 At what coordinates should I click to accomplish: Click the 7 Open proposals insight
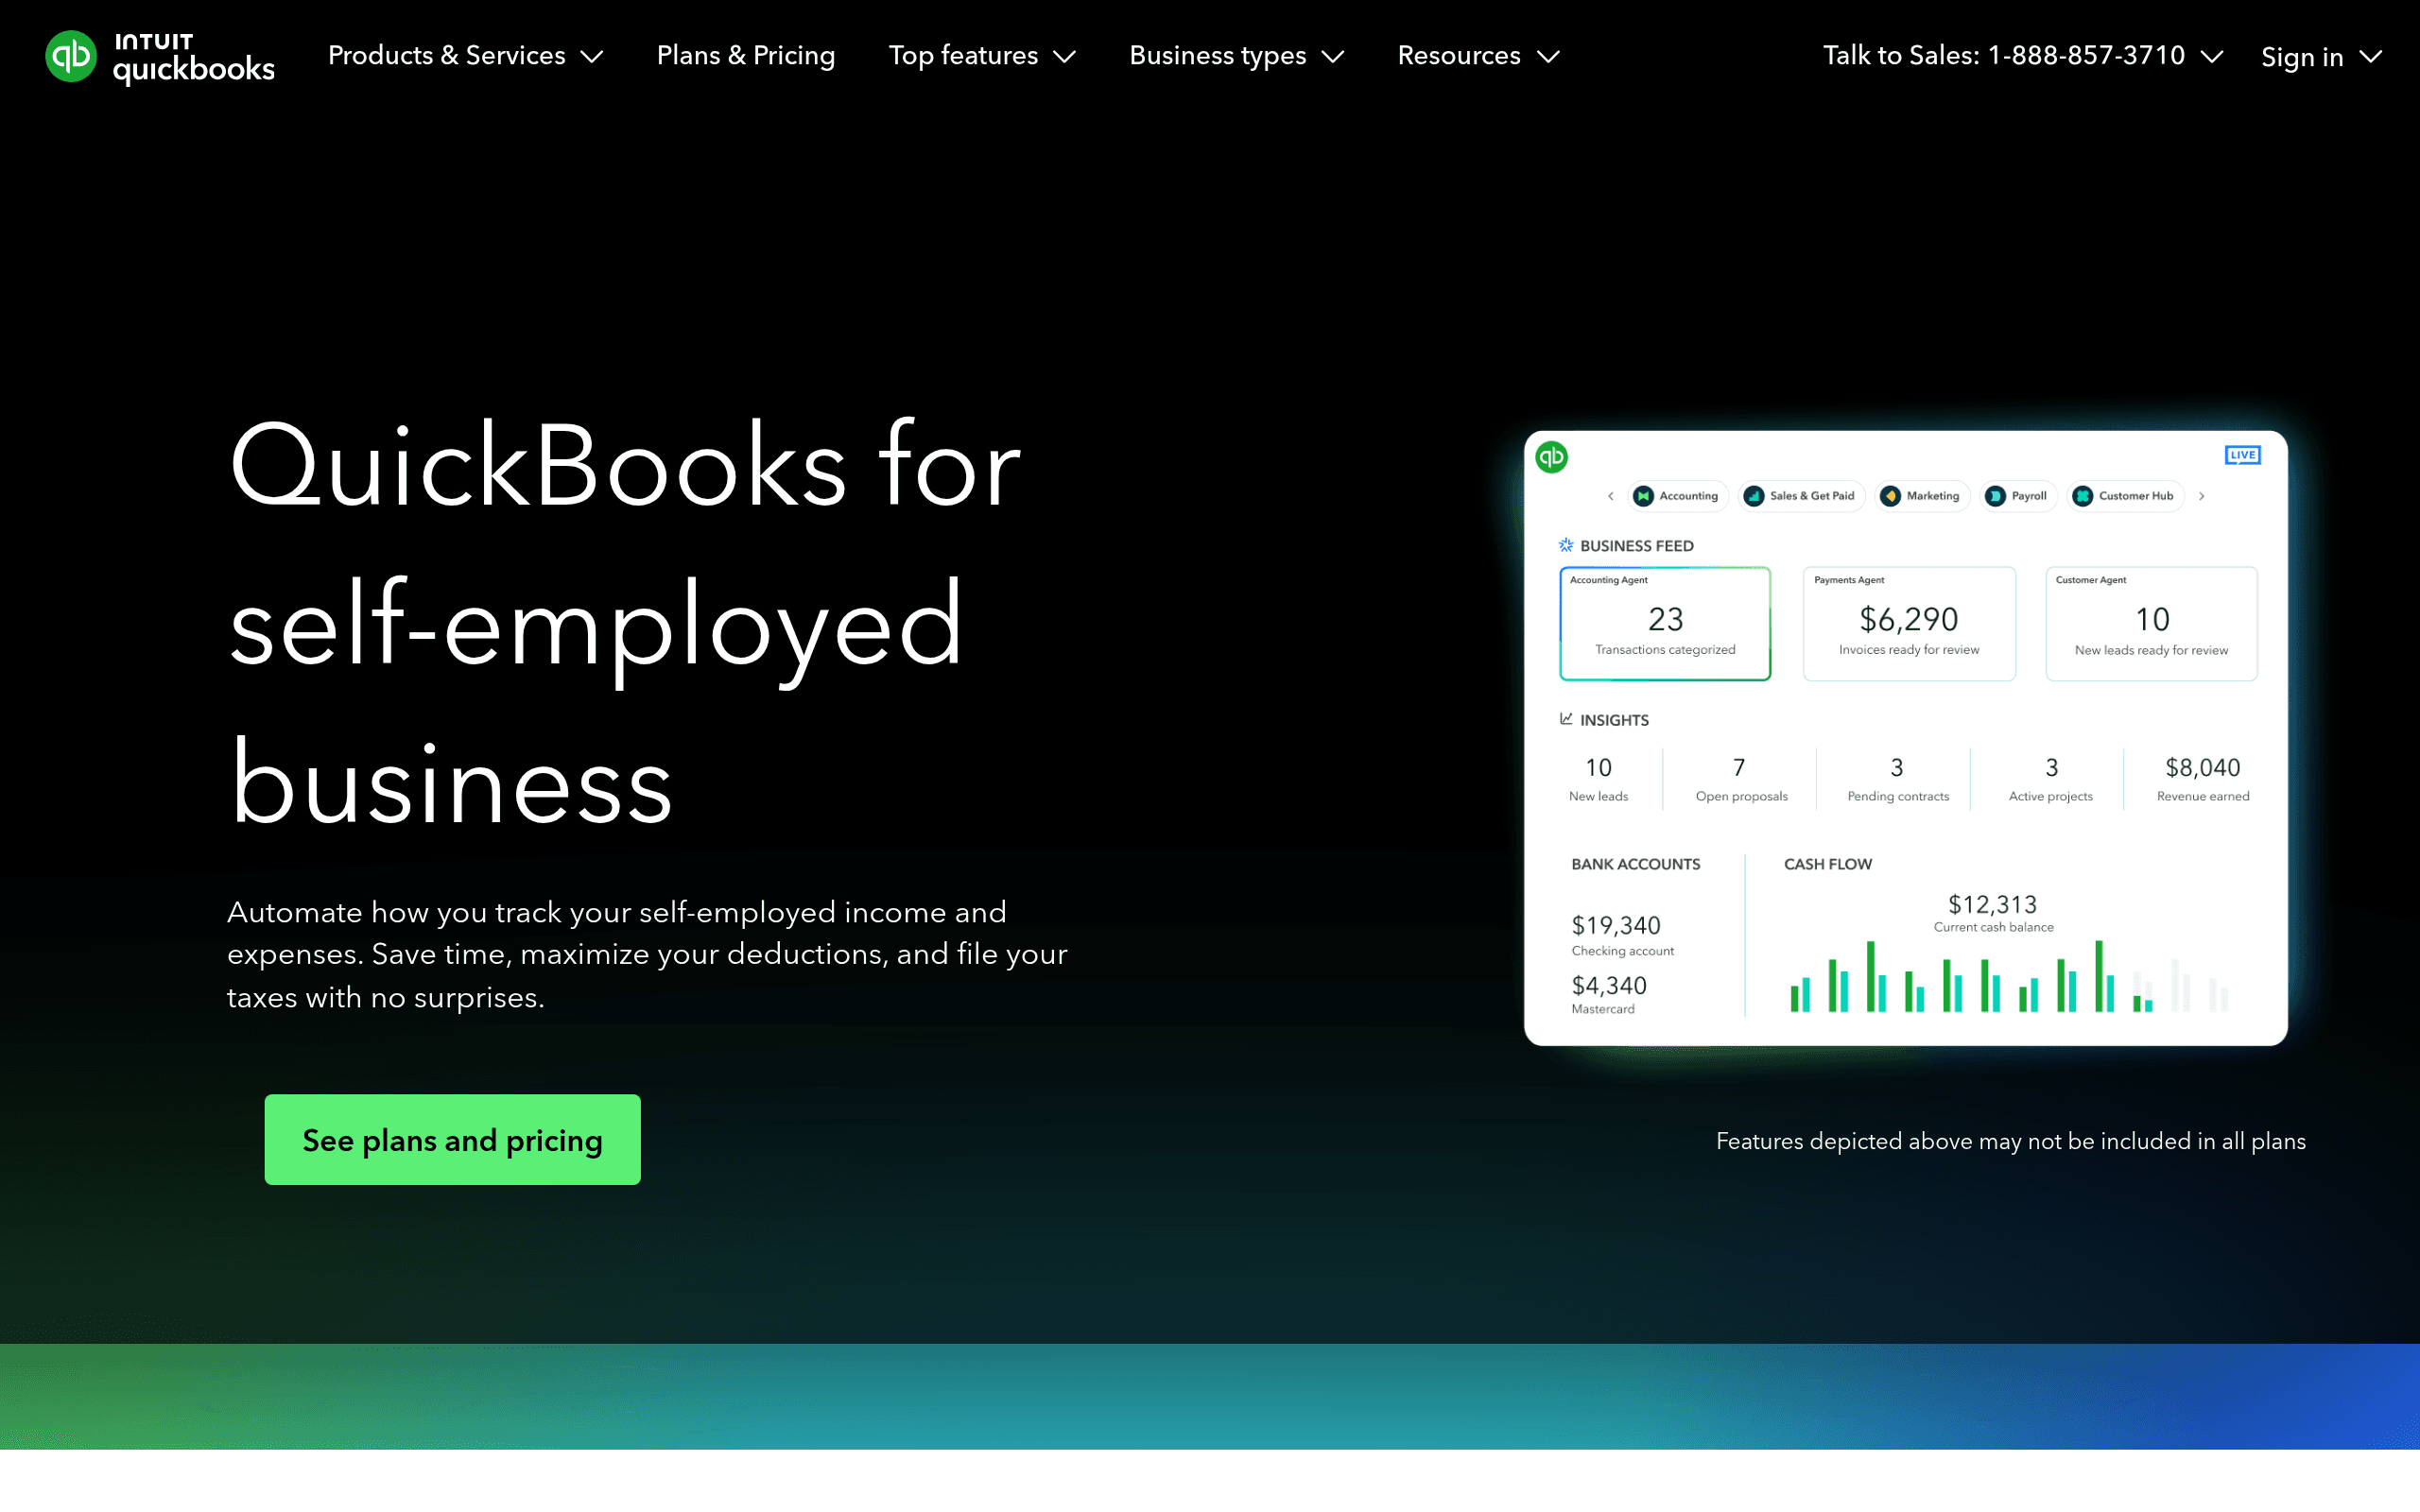click(x=1741, y=779)
